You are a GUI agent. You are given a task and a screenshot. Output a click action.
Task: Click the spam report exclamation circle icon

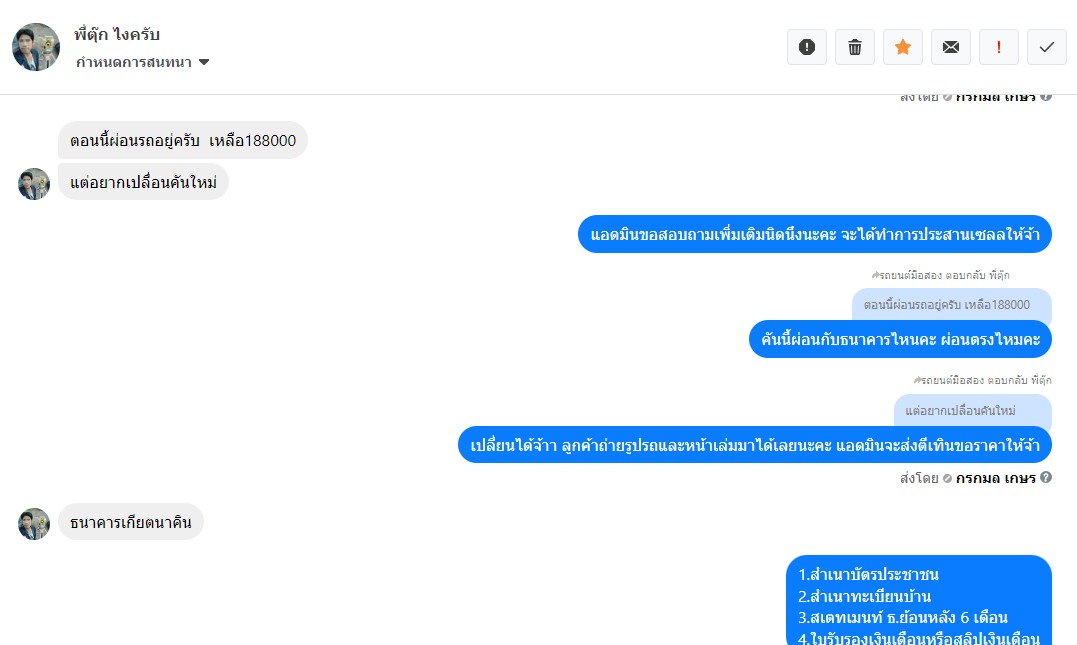tap(806, 47)
